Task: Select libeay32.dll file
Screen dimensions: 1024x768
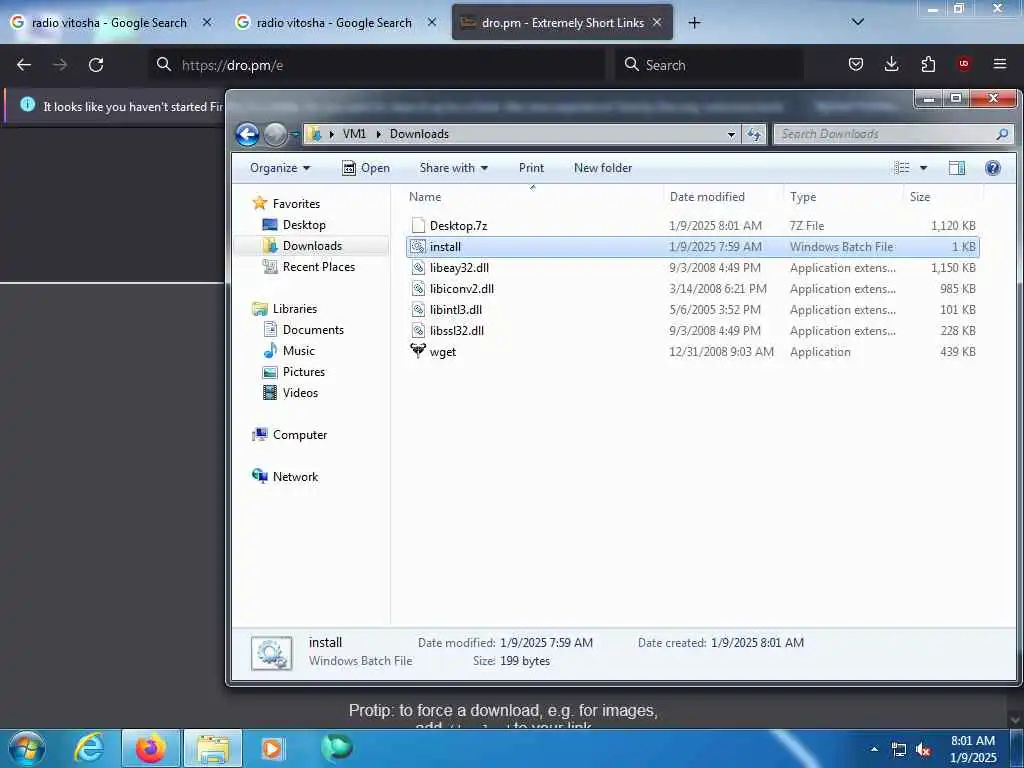Action: coord(692,268)
